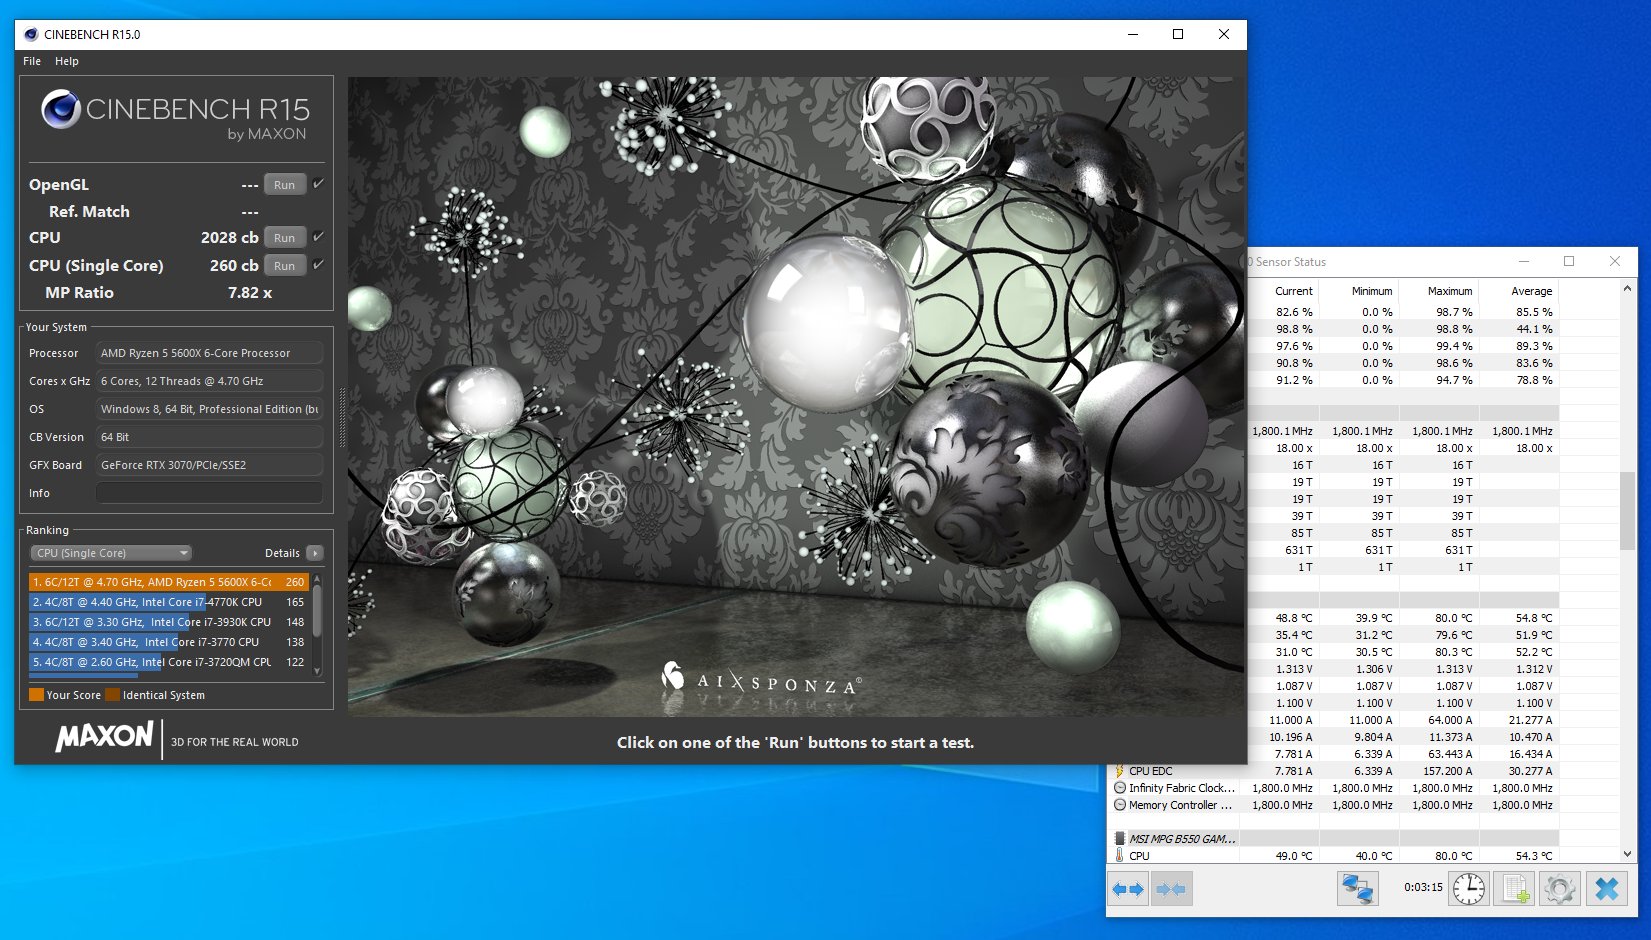The image size is (1651, 940).
Task: Open remote monitoring network computers icon
Action: 1358,888
